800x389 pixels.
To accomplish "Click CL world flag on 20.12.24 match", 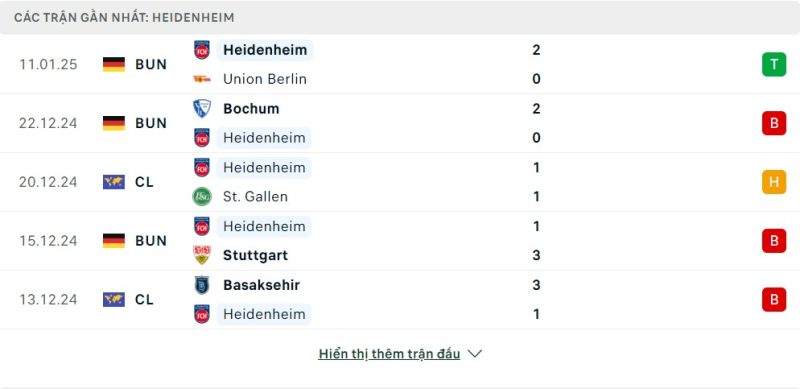I will pyautogui.click(x=114, y=182).
